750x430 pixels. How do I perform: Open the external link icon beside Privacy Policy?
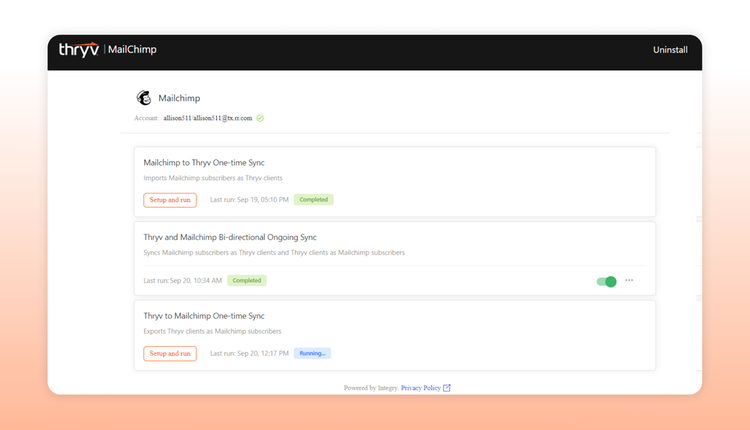447,388
